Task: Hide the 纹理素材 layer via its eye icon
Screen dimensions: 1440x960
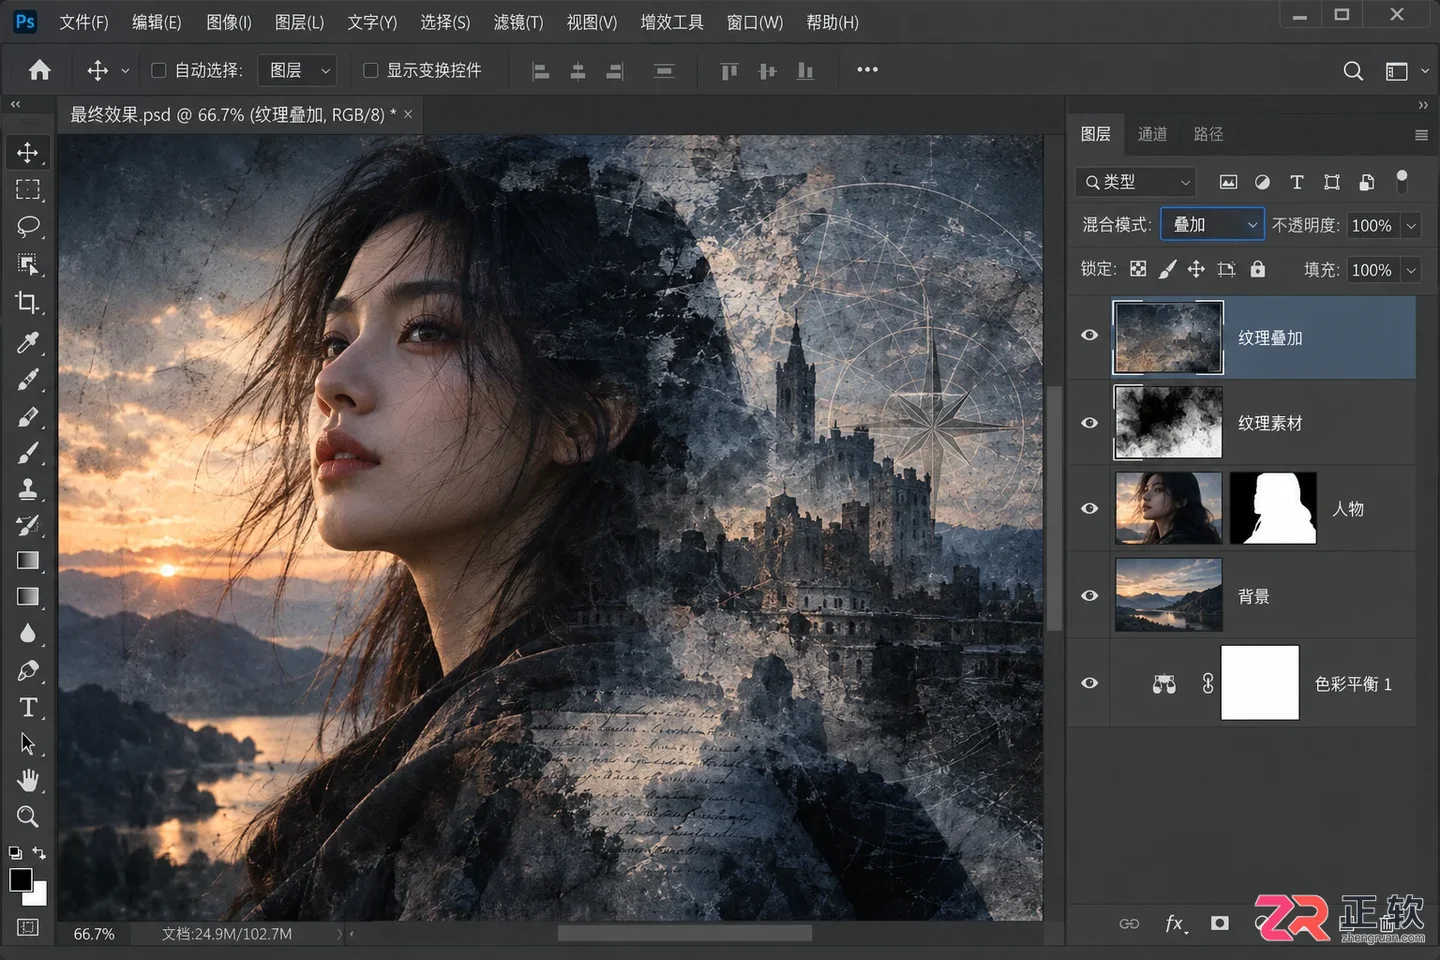Action: tap(1090, 423)
